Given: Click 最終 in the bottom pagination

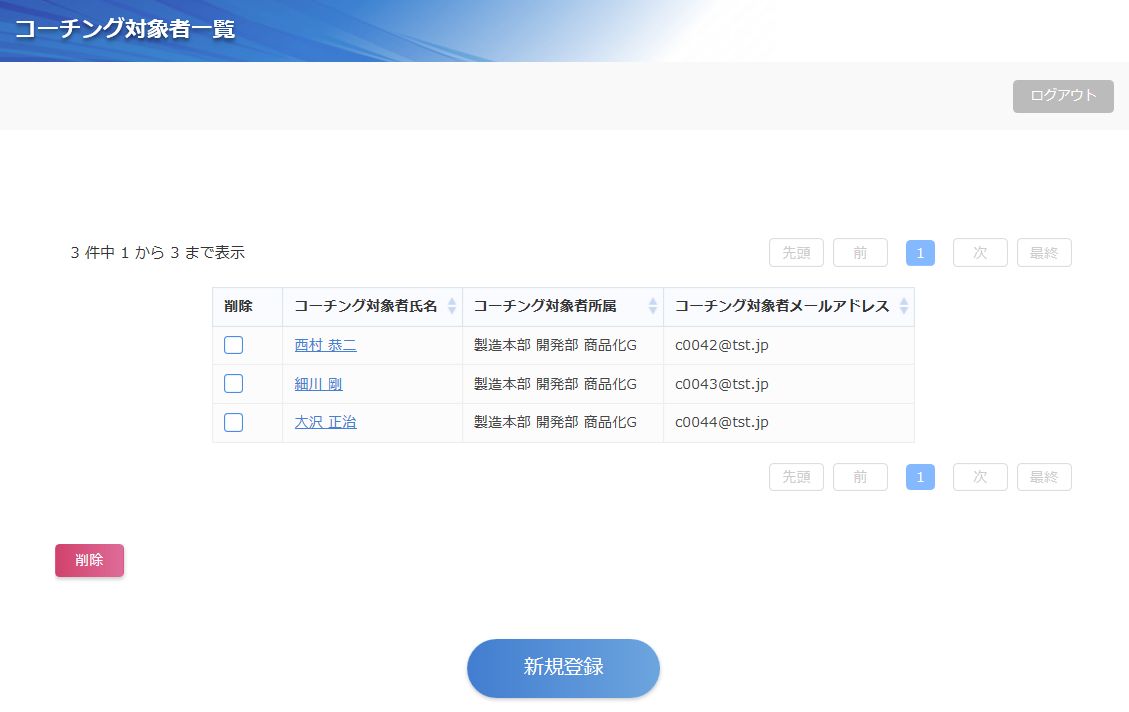Looking at the screenshot, I should pyautogui.click(x=1044, y=477).
